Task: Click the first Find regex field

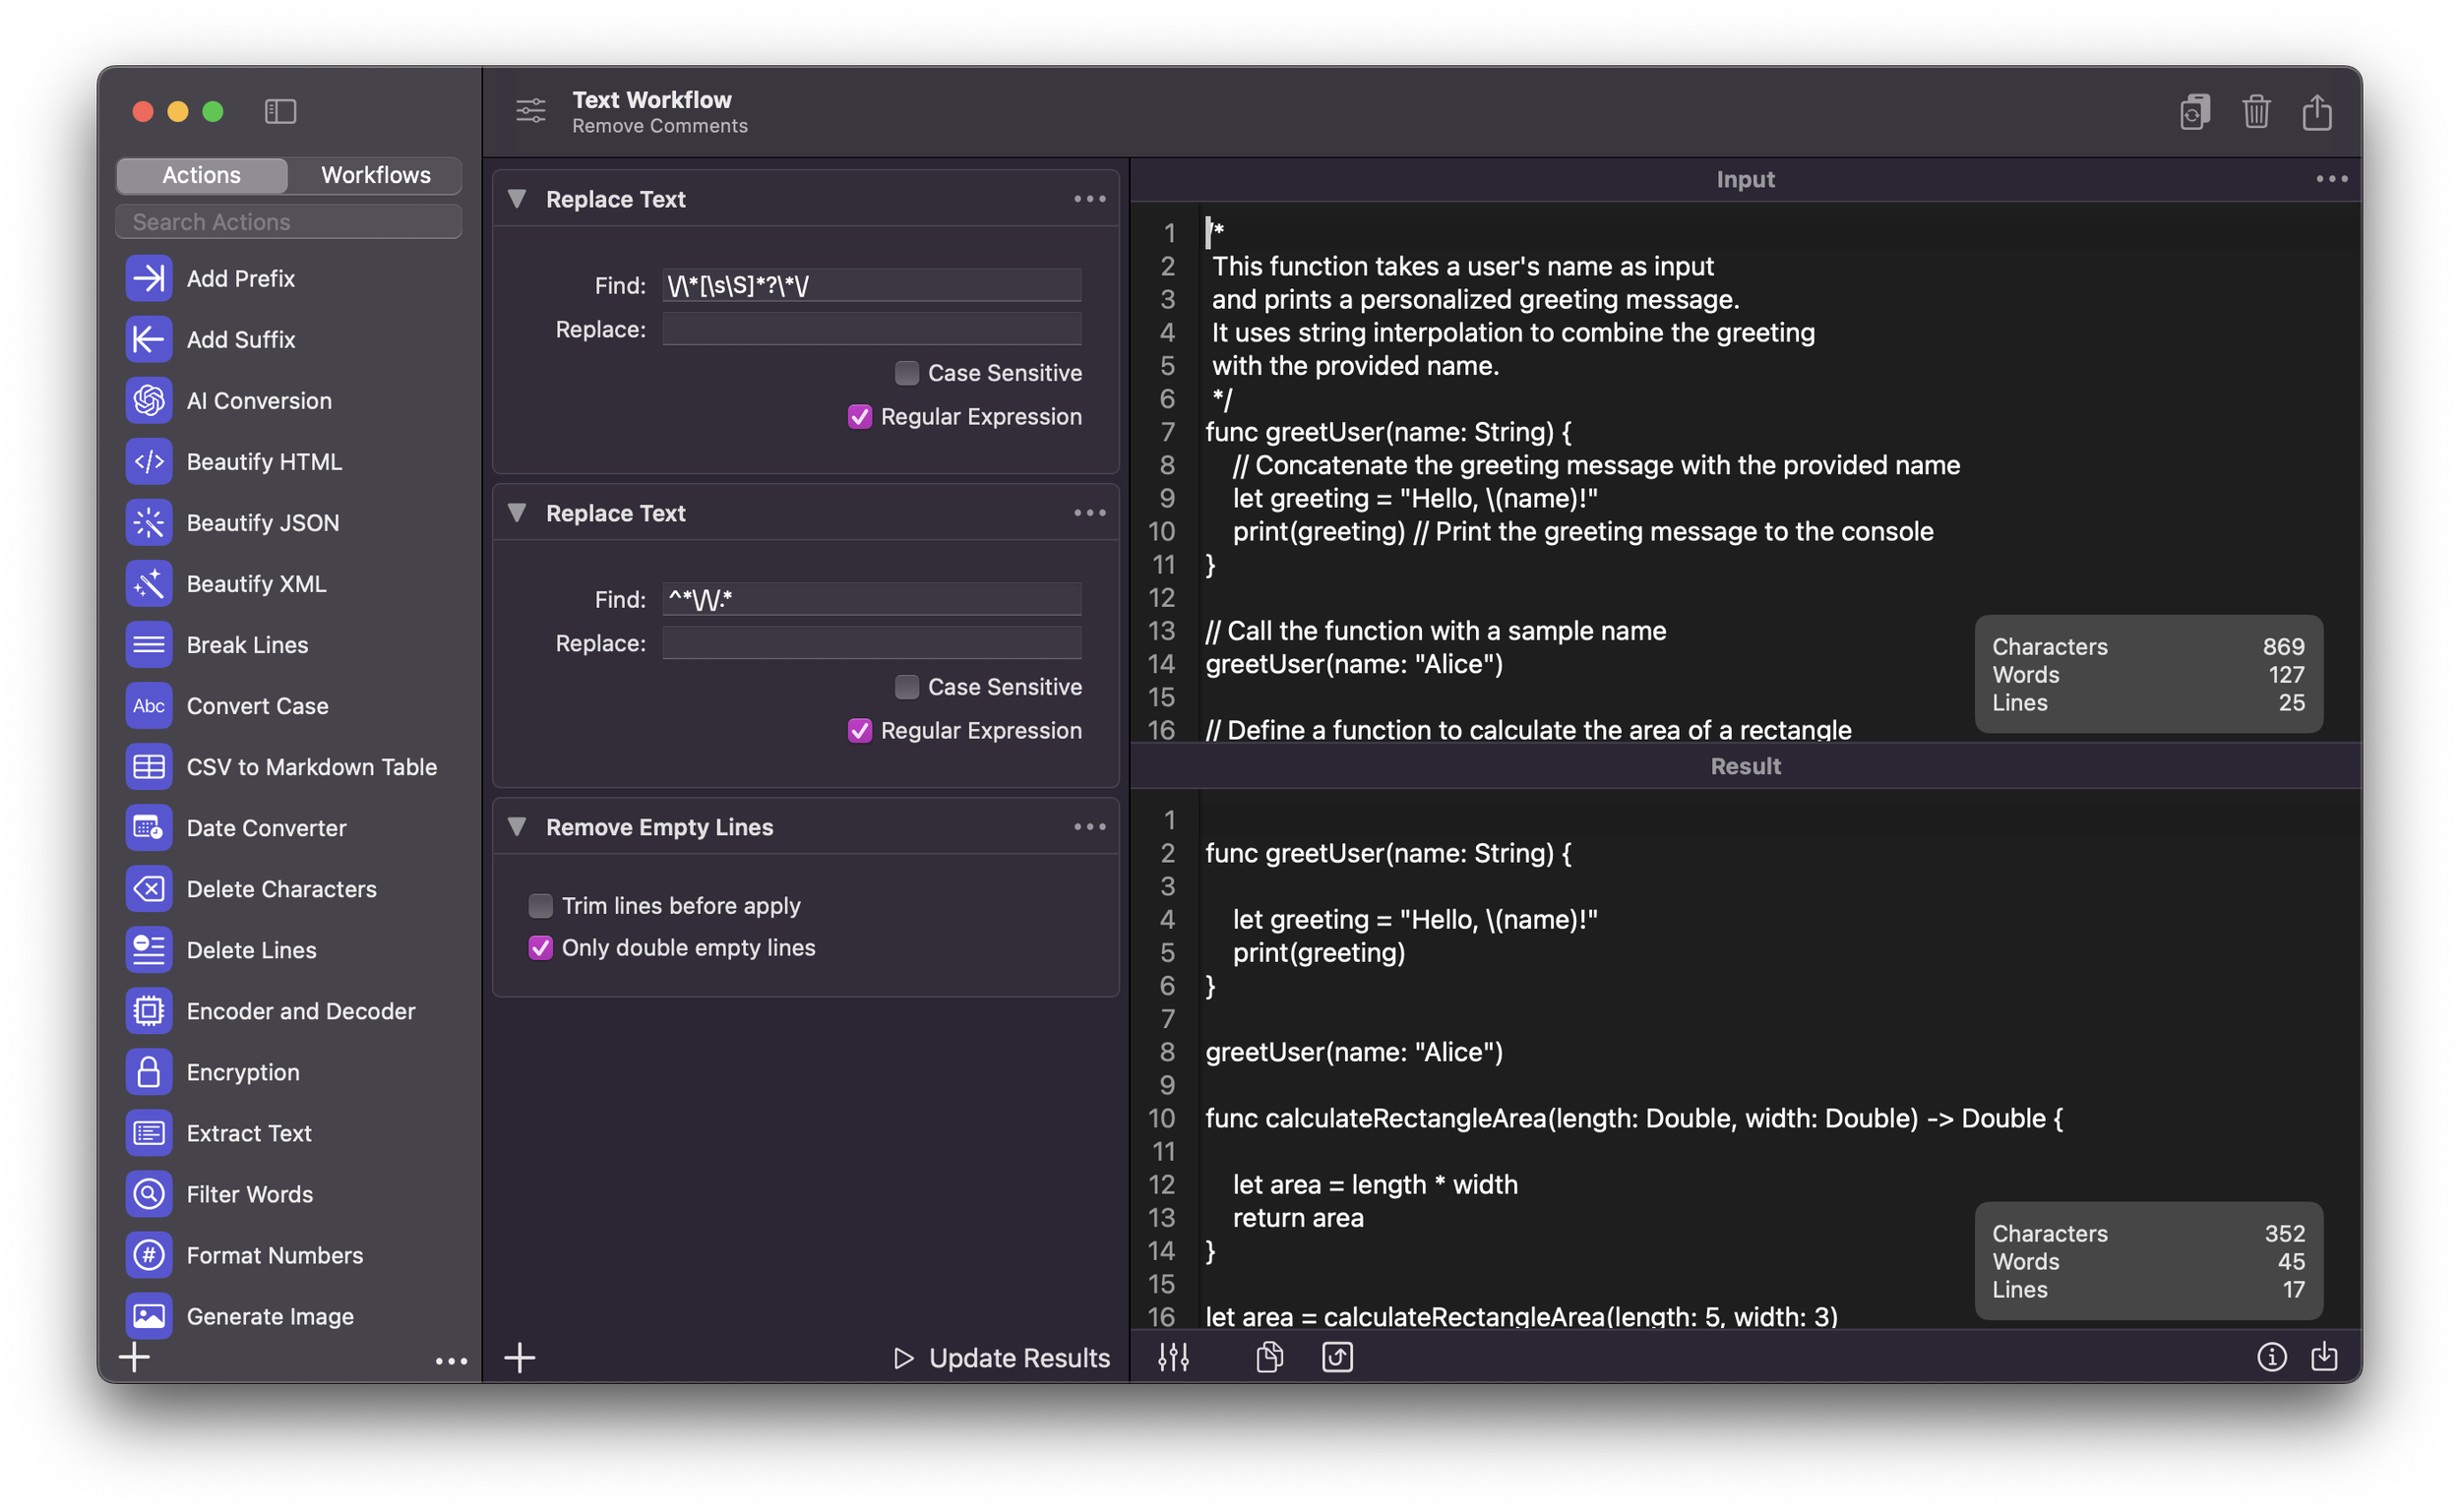Action: [871, 285]
